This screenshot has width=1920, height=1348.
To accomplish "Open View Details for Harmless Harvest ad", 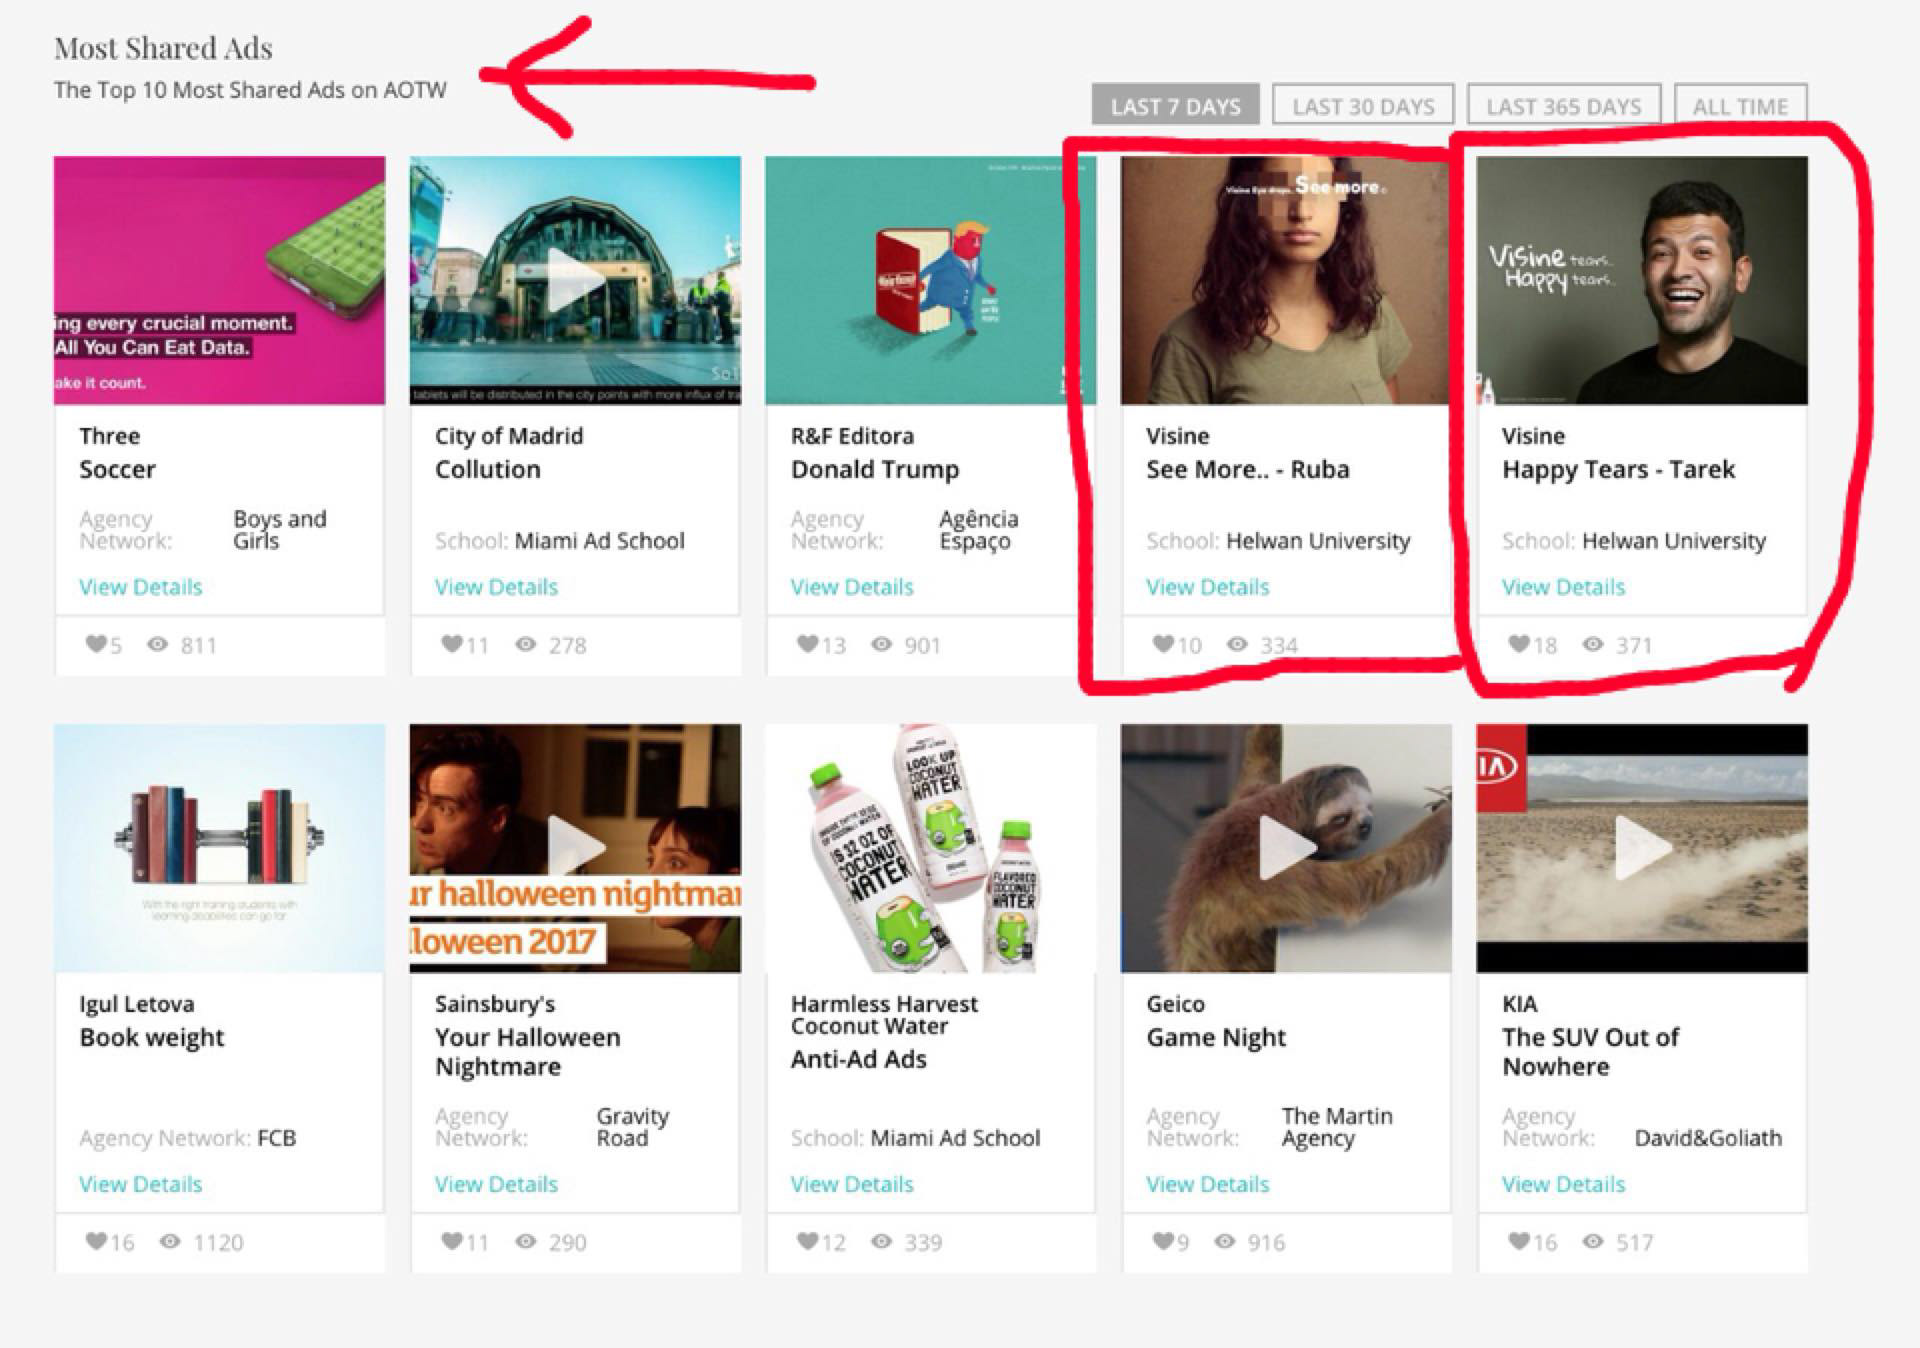I will tap(851, 1184).
